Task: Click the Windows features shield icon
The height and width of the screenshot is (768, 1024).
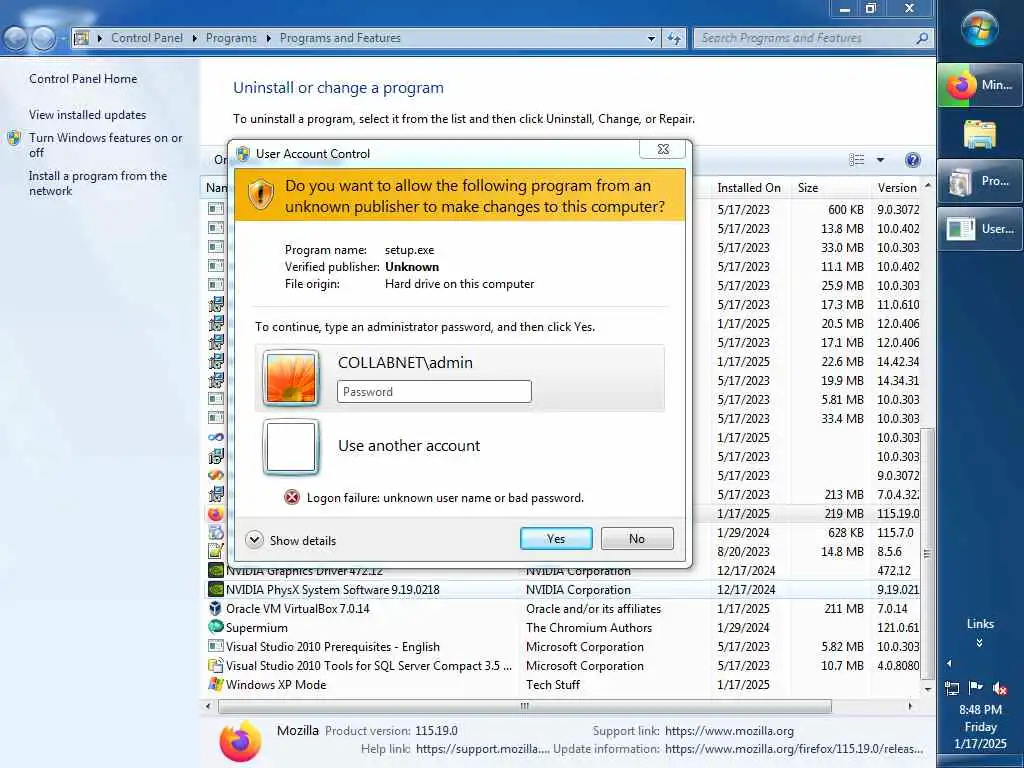Action: pos(14,138)
